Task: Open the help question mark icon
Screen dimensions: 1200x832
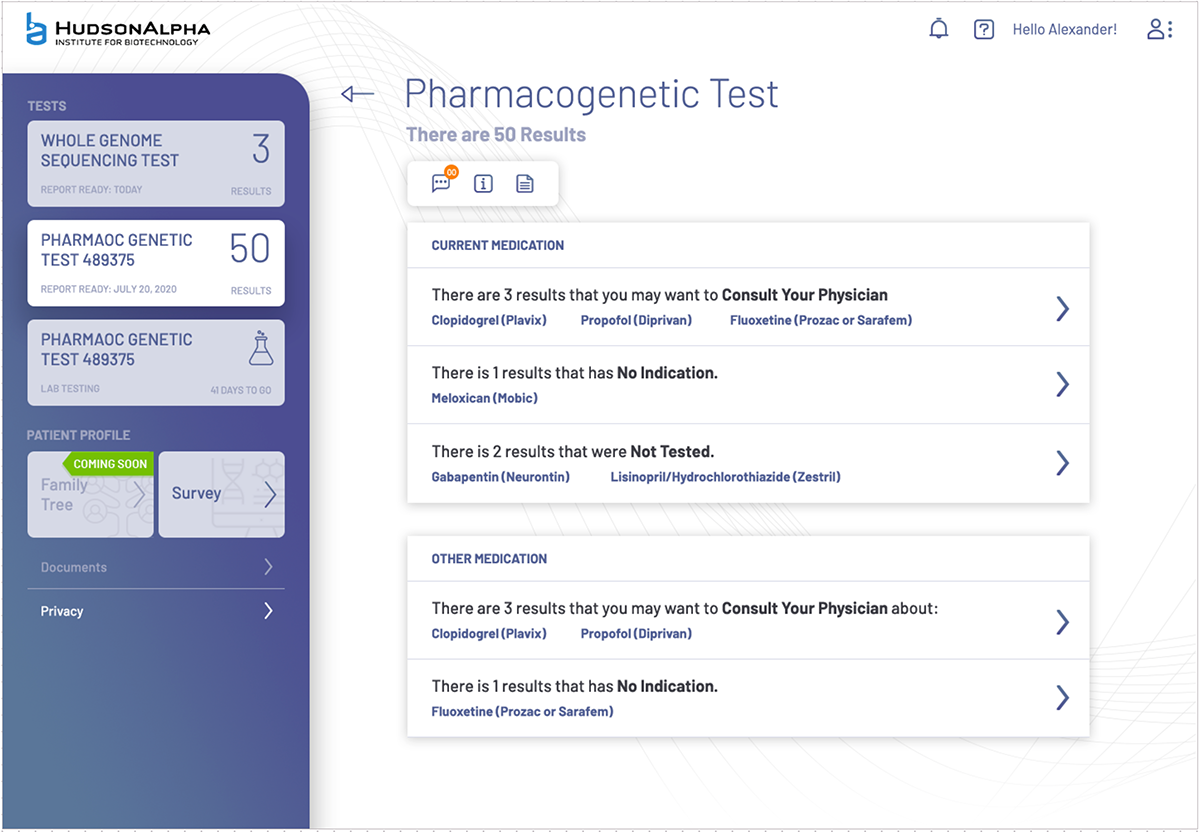Action: 984,30
